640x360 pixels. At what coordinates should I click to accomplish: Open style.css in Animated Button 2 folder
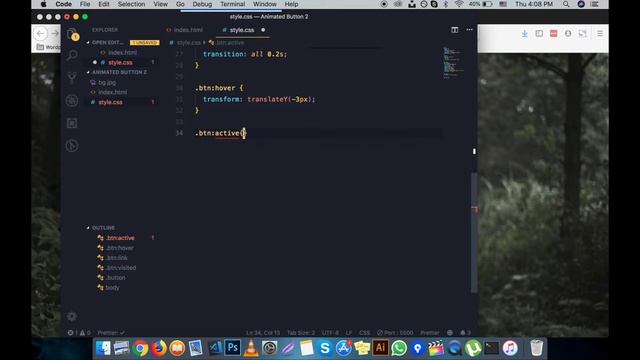[110, 102]
